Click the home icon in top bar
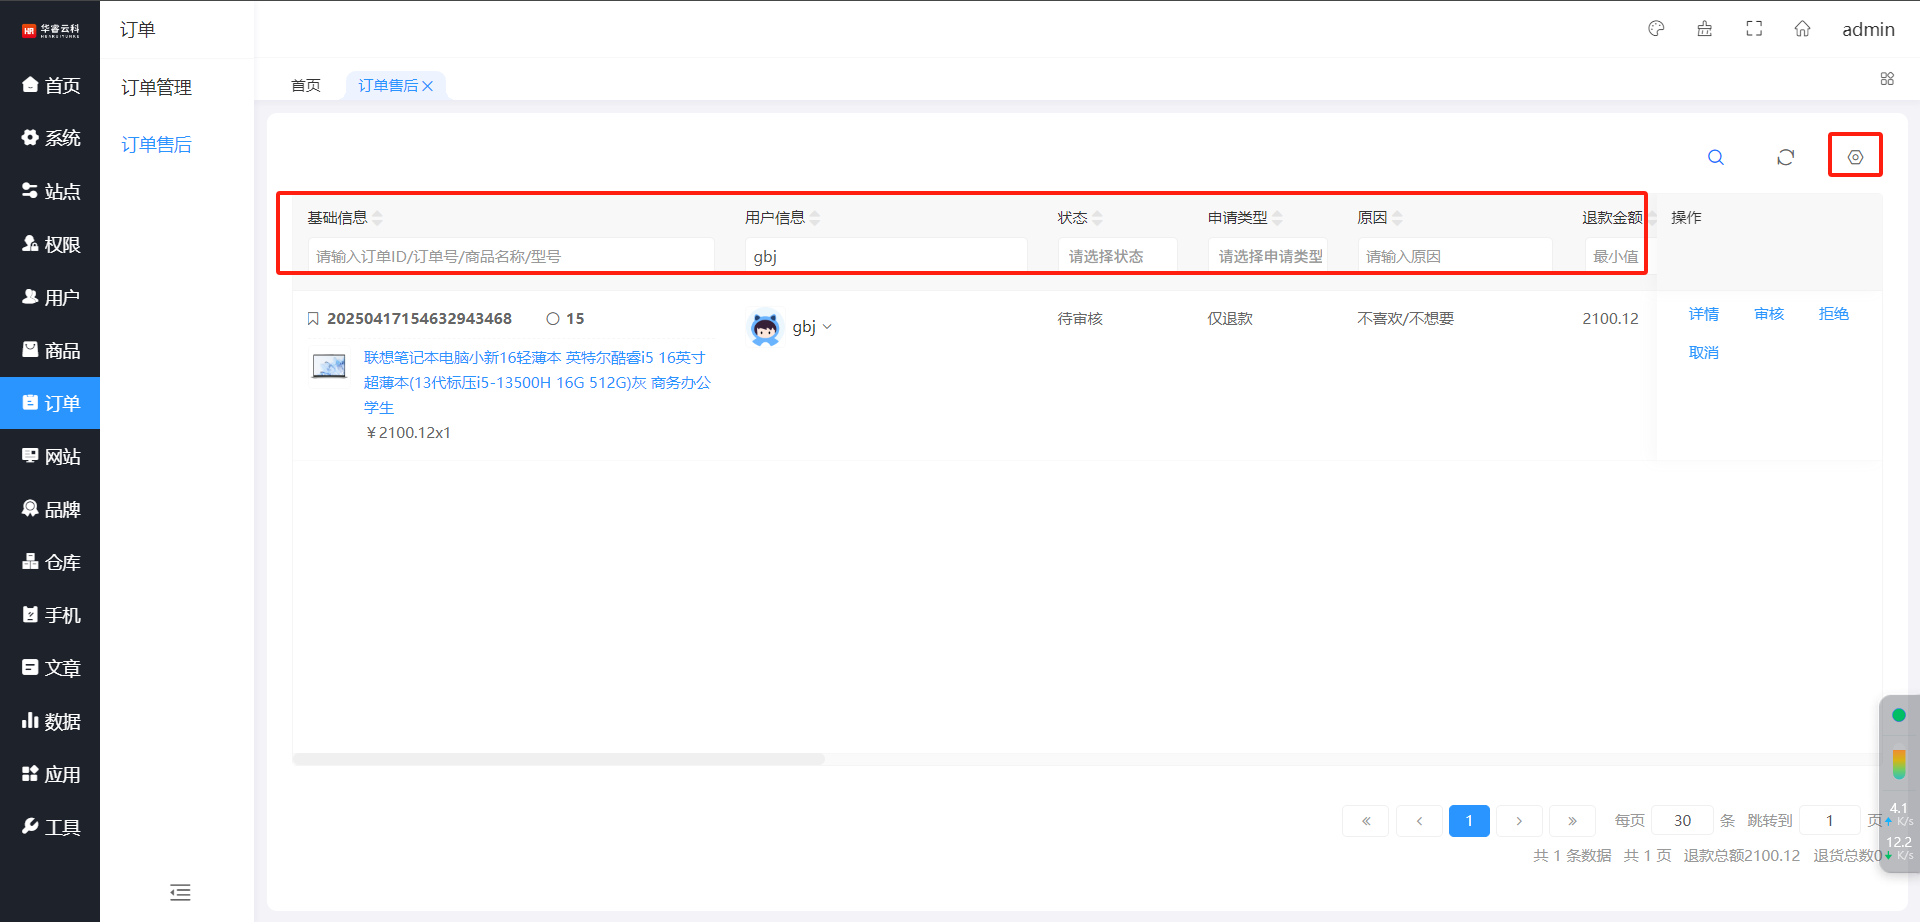 (x=1802, y=29)
